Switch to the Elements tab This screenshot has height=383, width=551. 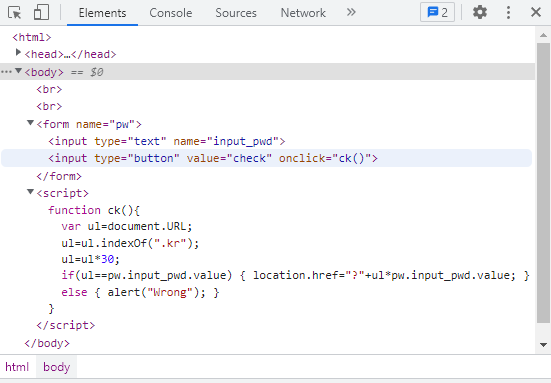coord(102,13)
